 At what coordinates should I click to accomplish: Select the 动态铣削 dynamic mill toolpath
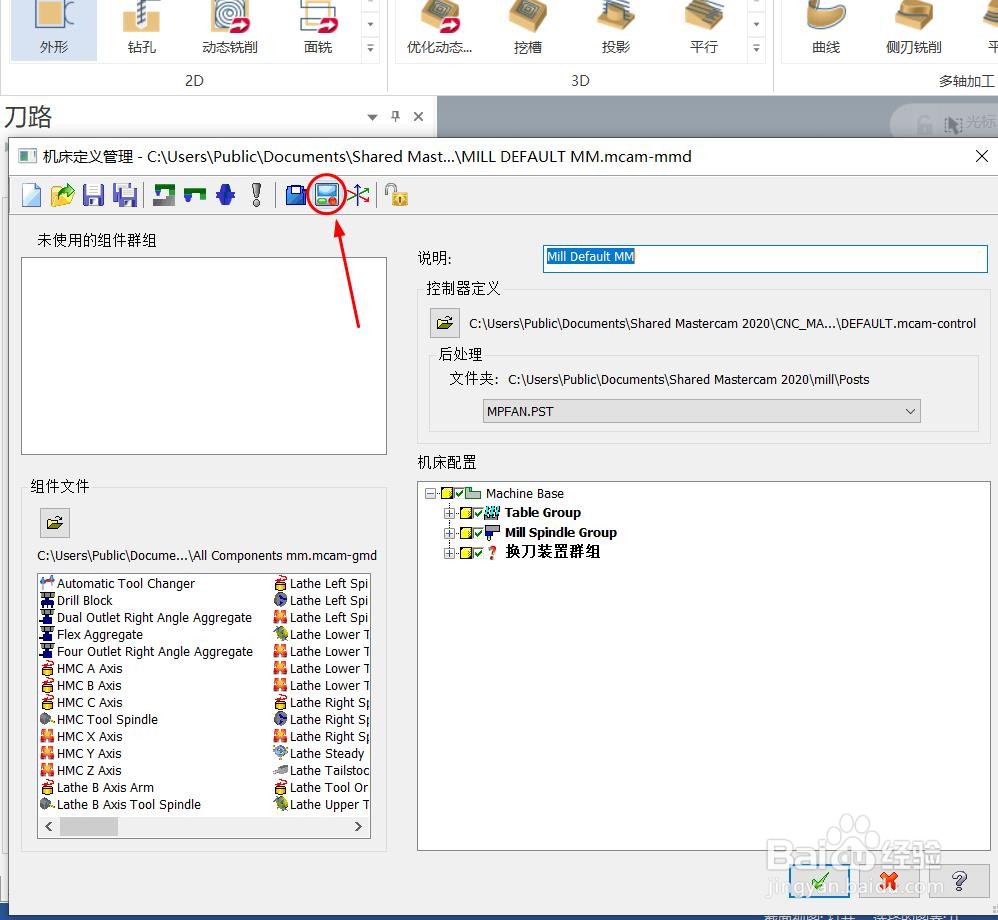tap(230, 30)
